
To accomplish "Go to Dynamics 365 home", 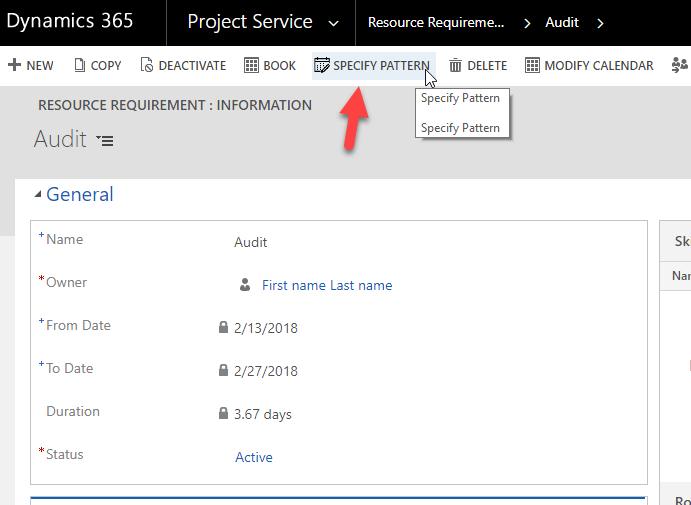I will point(69,22).
